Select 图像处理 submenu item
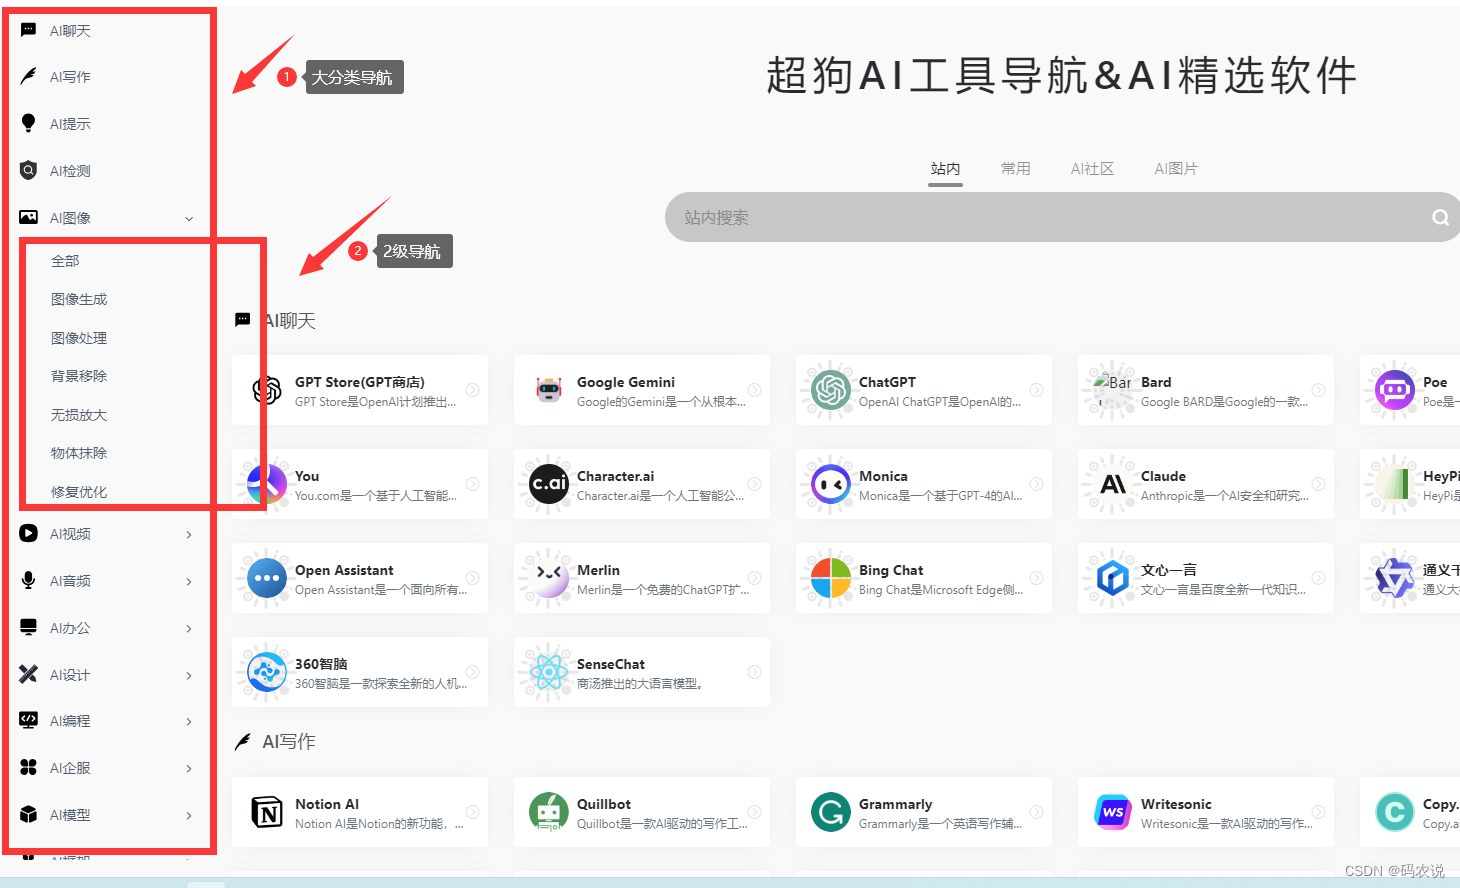1460x888 pixels. coord(79,338)
